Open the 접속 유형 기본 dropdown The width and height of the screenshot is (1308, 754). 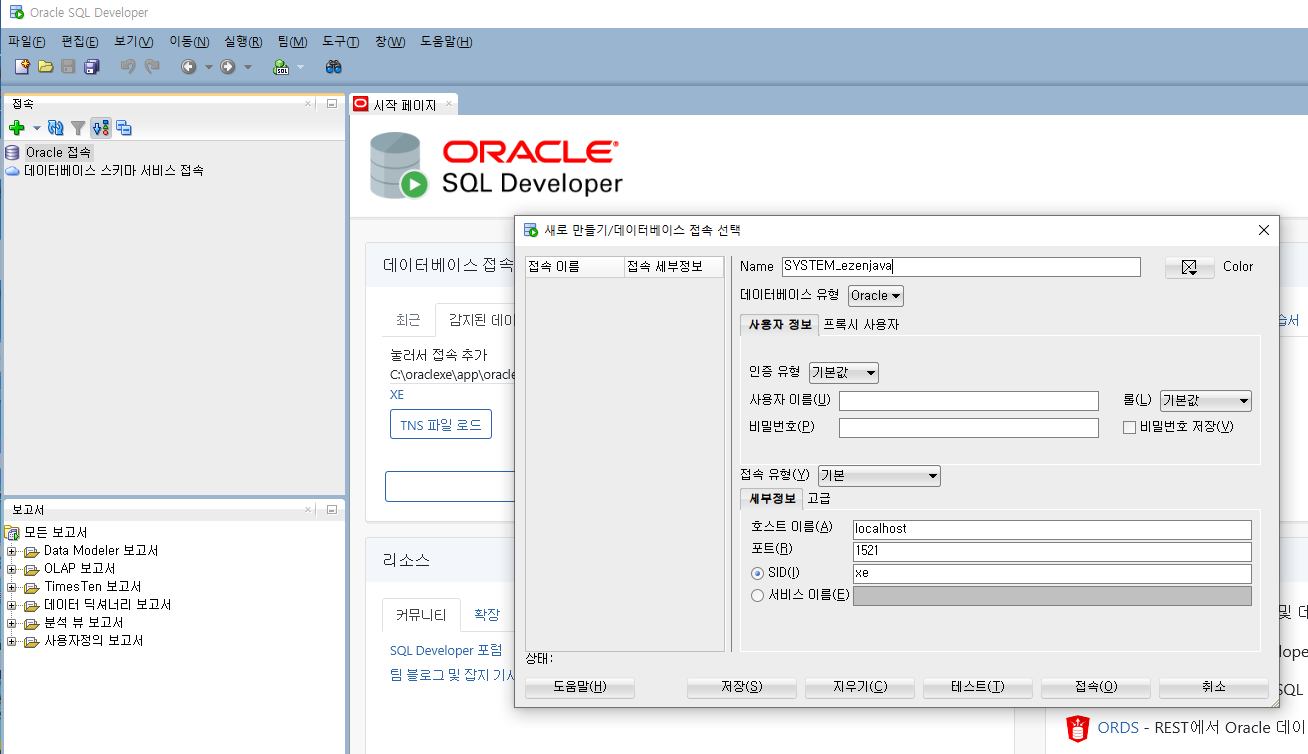coord(879,476)
